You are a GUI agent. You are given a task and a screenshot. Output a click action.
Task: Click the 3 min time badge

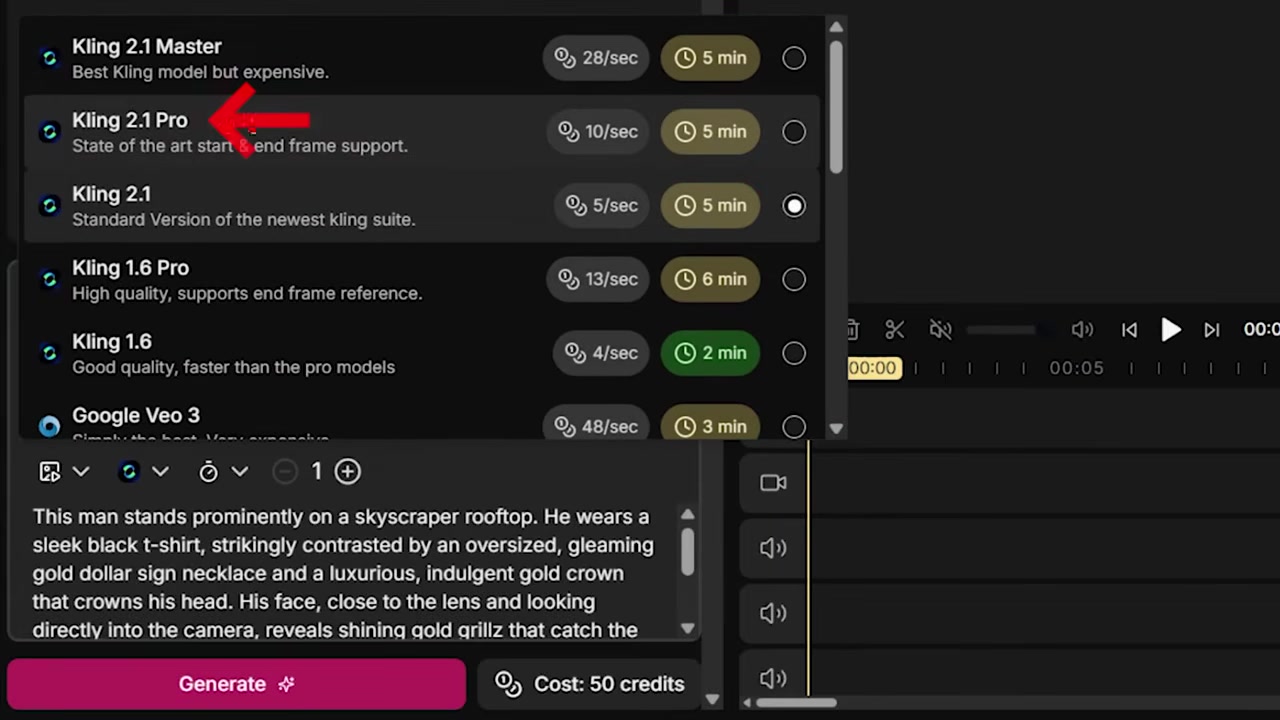pyautogui.click(x=710, y=427)
